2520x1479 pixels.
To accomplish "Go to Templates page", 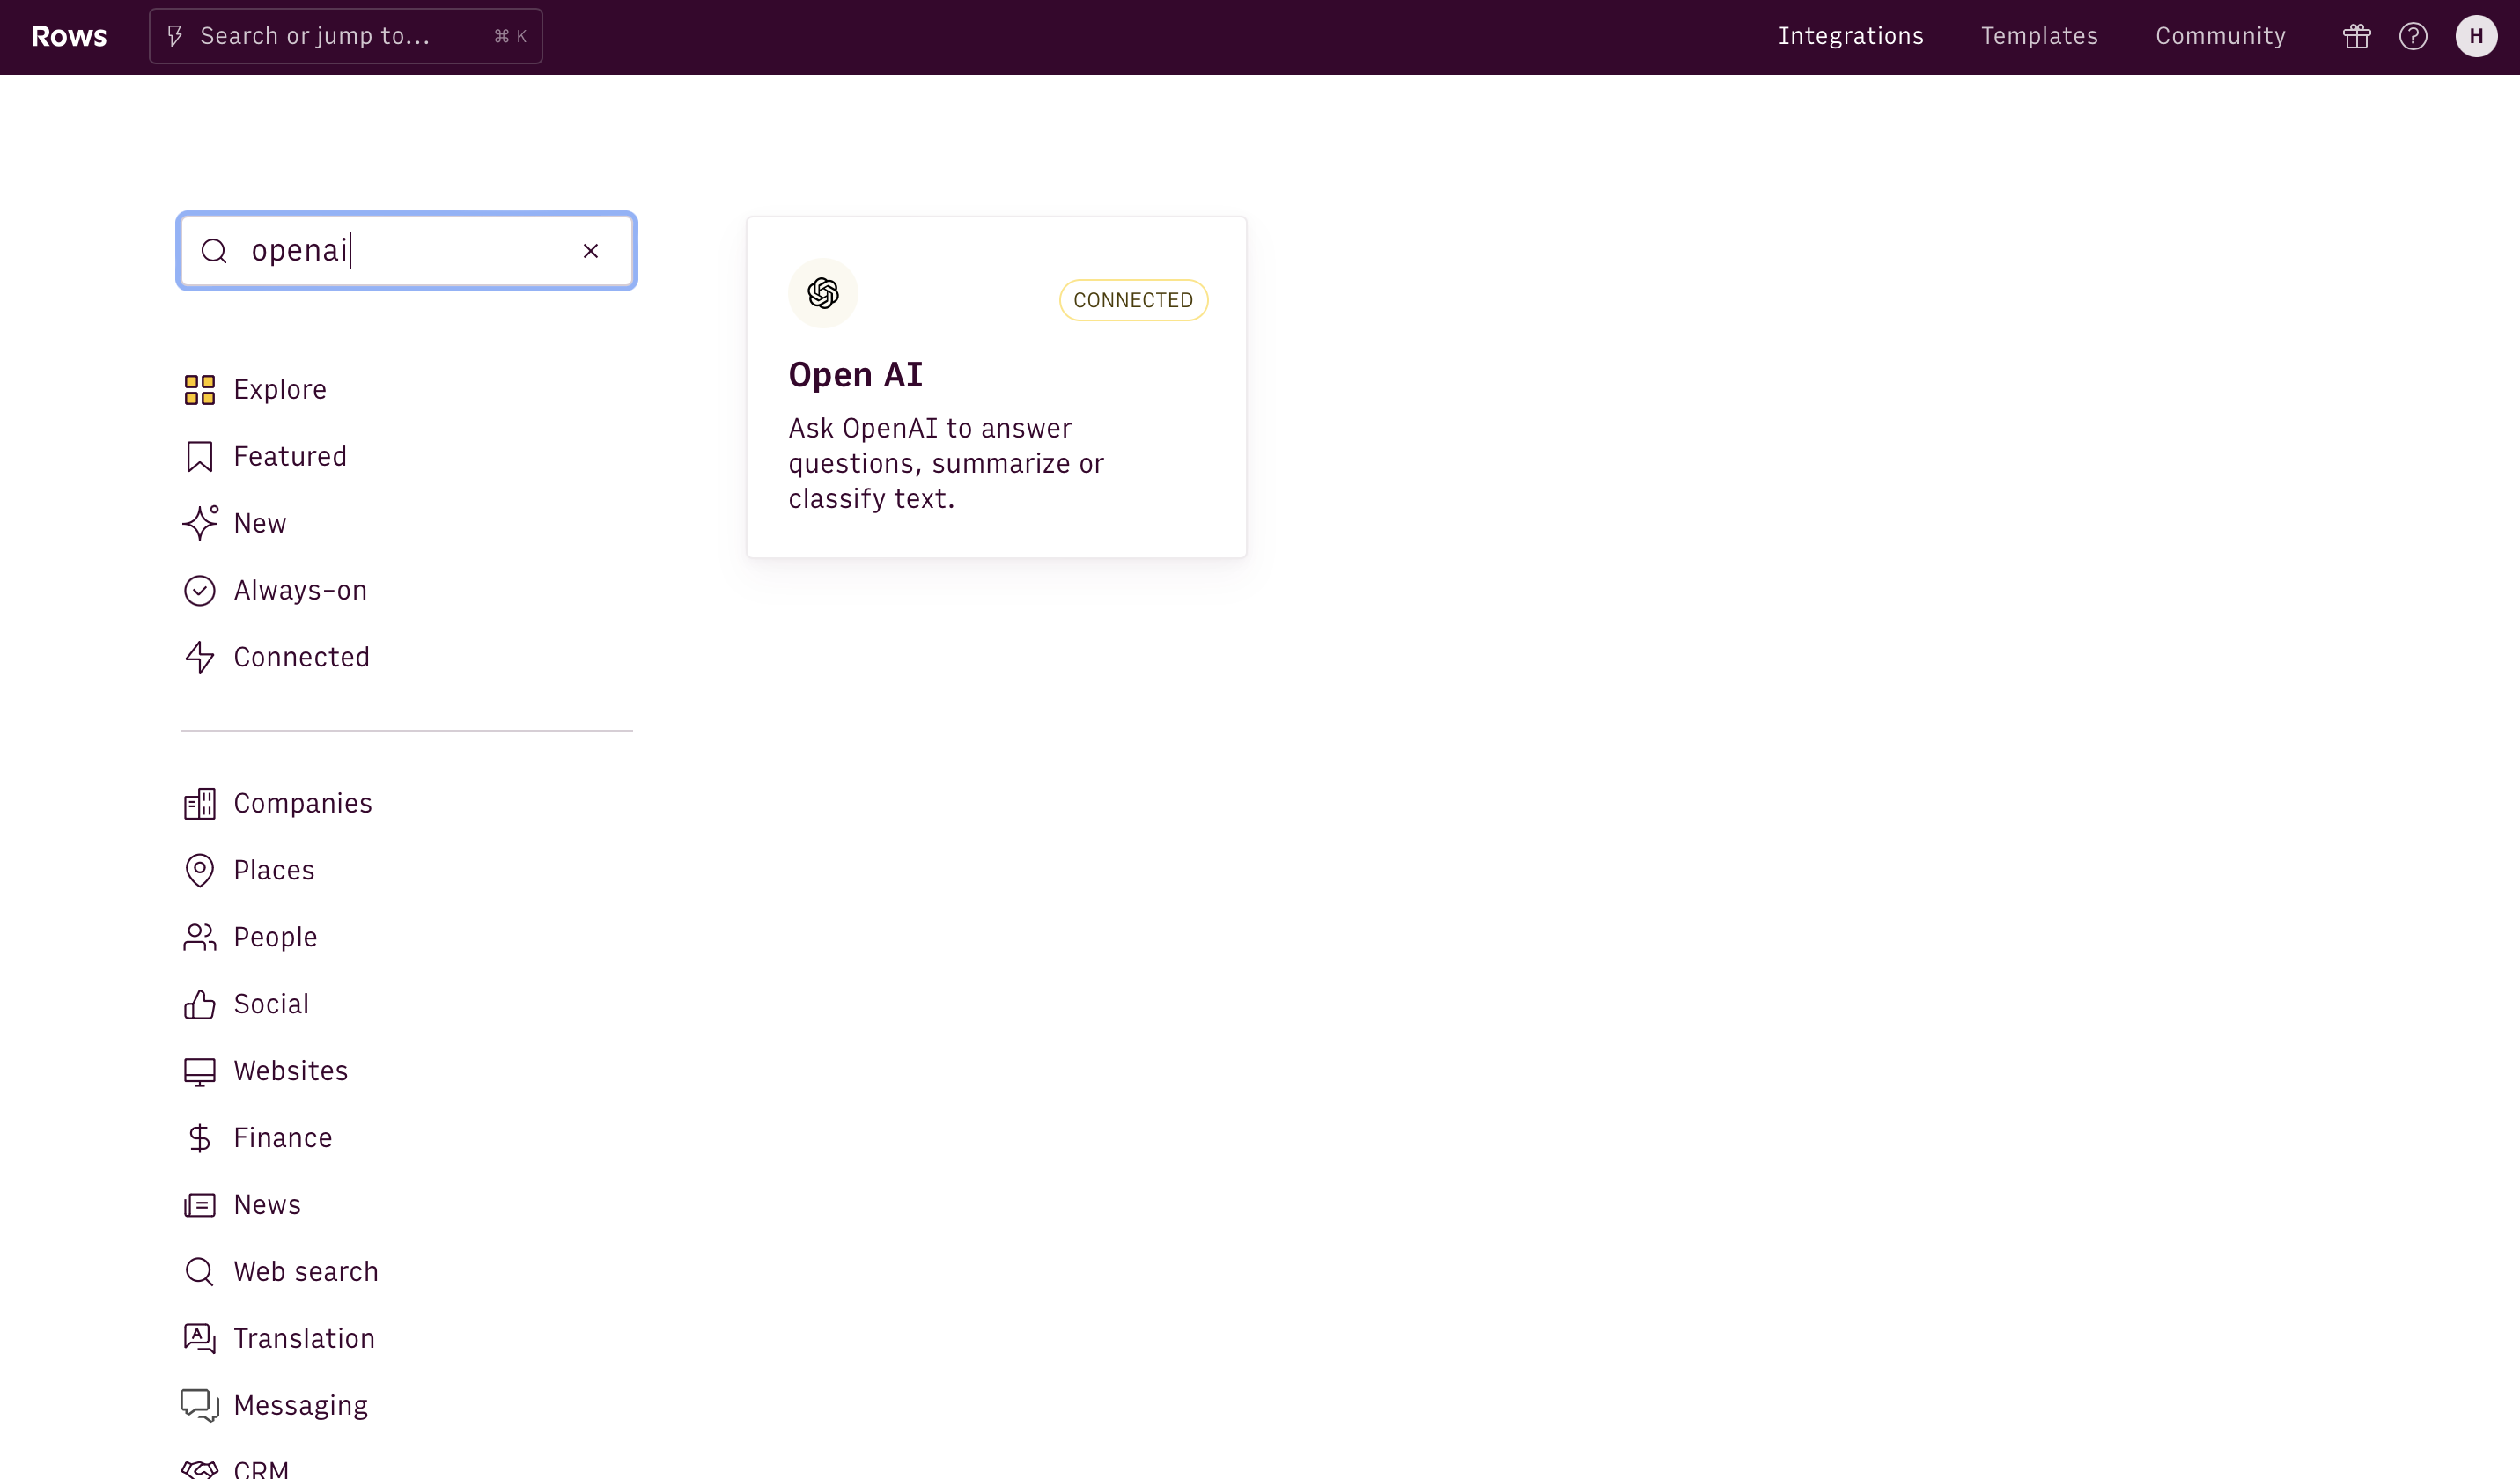I will (2039, 36).
